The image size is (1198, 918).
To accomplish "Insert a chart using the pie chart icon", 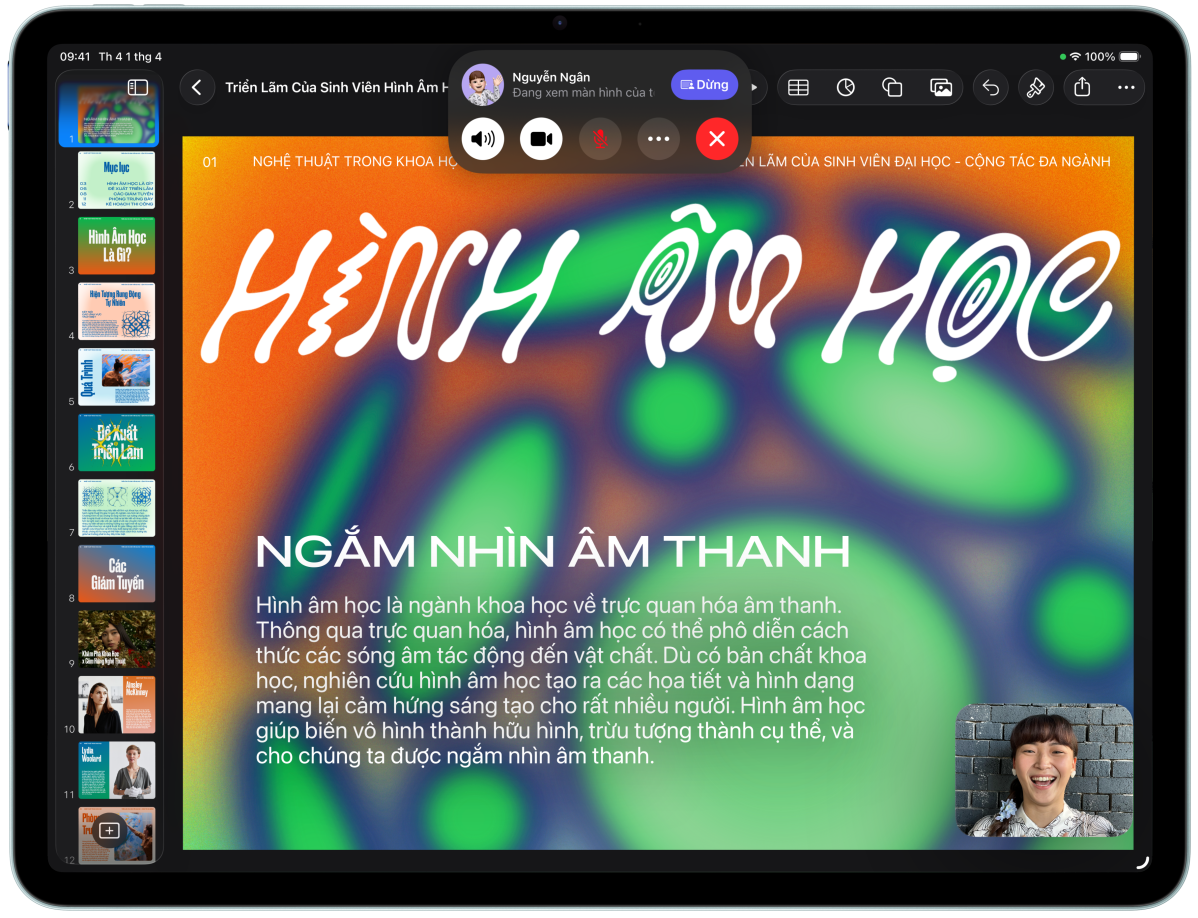I will (846, 88).
